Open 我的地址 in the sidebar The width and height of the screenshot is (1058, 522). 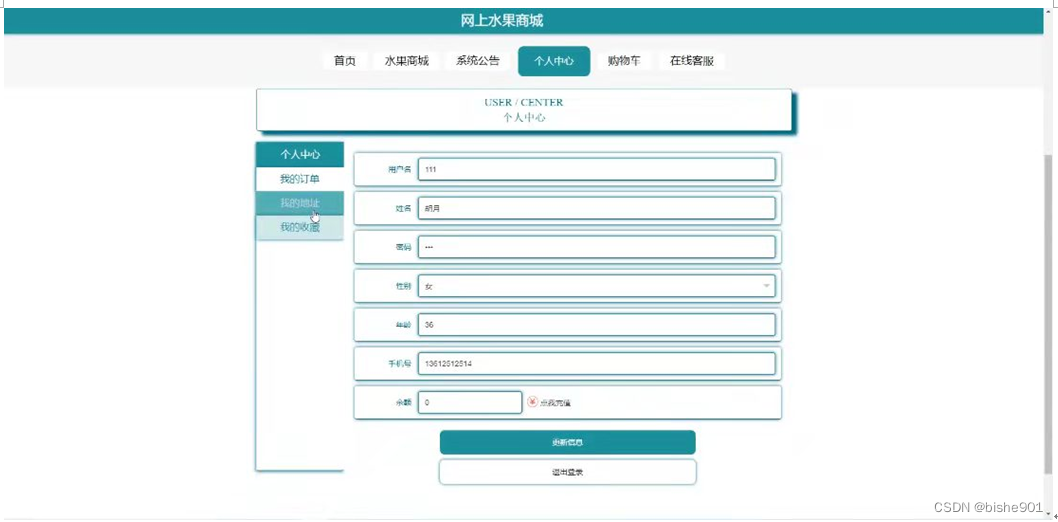(300, 203)
